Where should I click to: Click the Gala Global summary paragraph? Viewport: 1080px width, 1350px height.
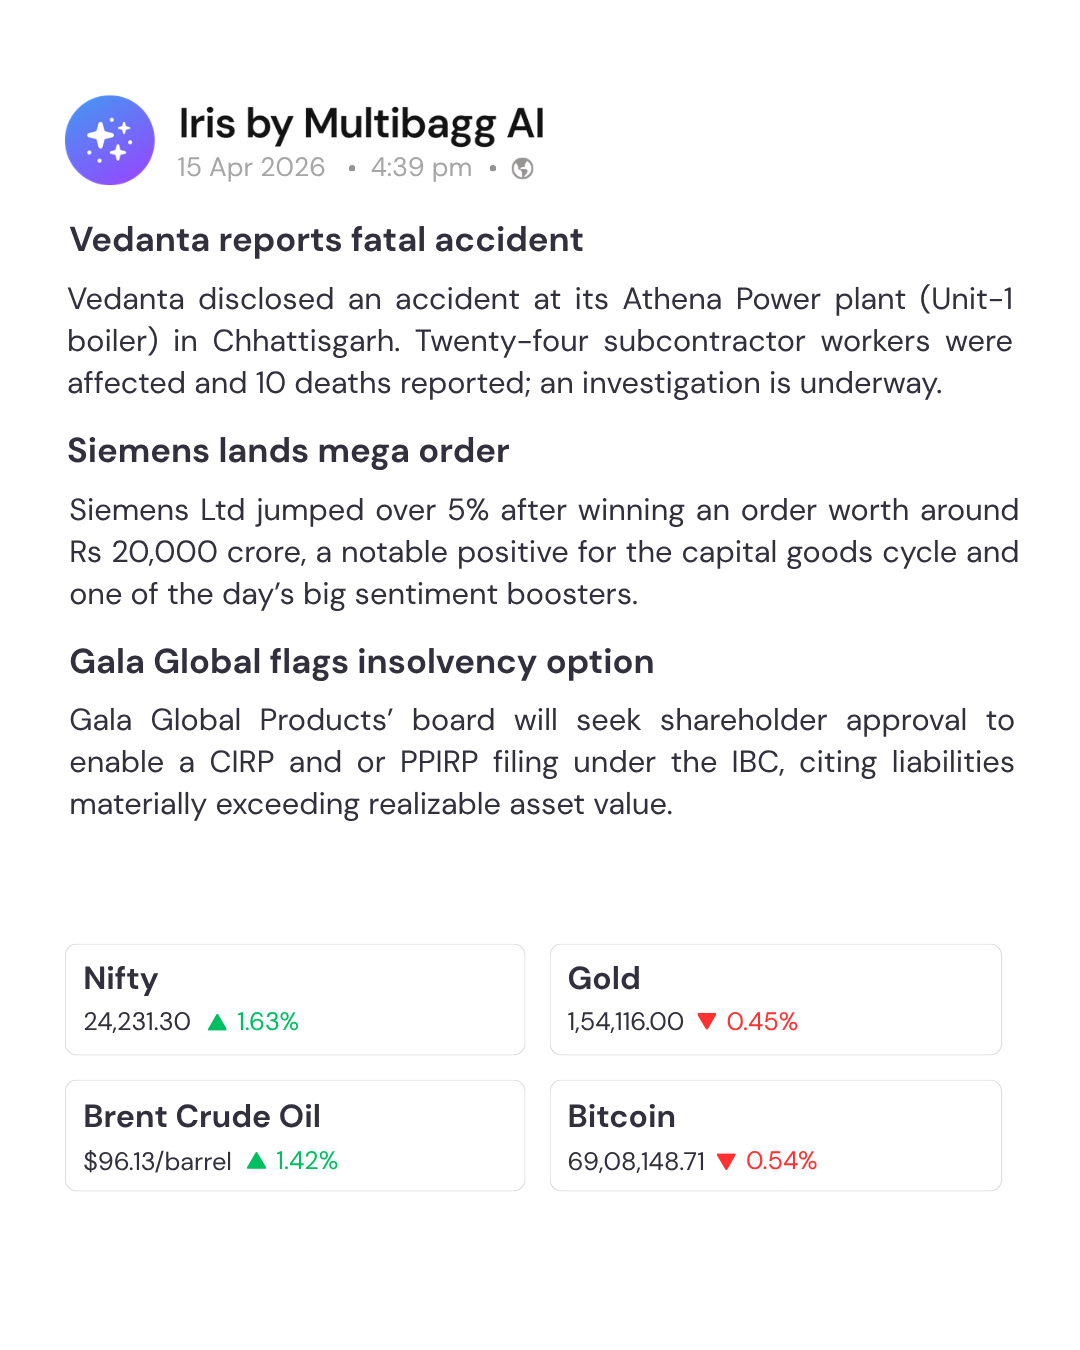(x=540, y=762)
